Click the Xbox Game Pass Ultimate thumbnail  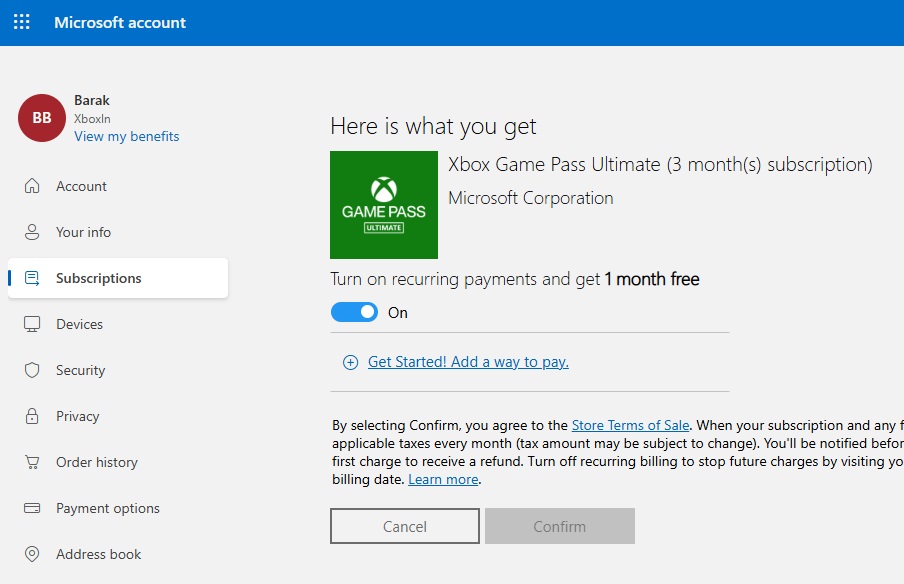[x=384, y=205]
